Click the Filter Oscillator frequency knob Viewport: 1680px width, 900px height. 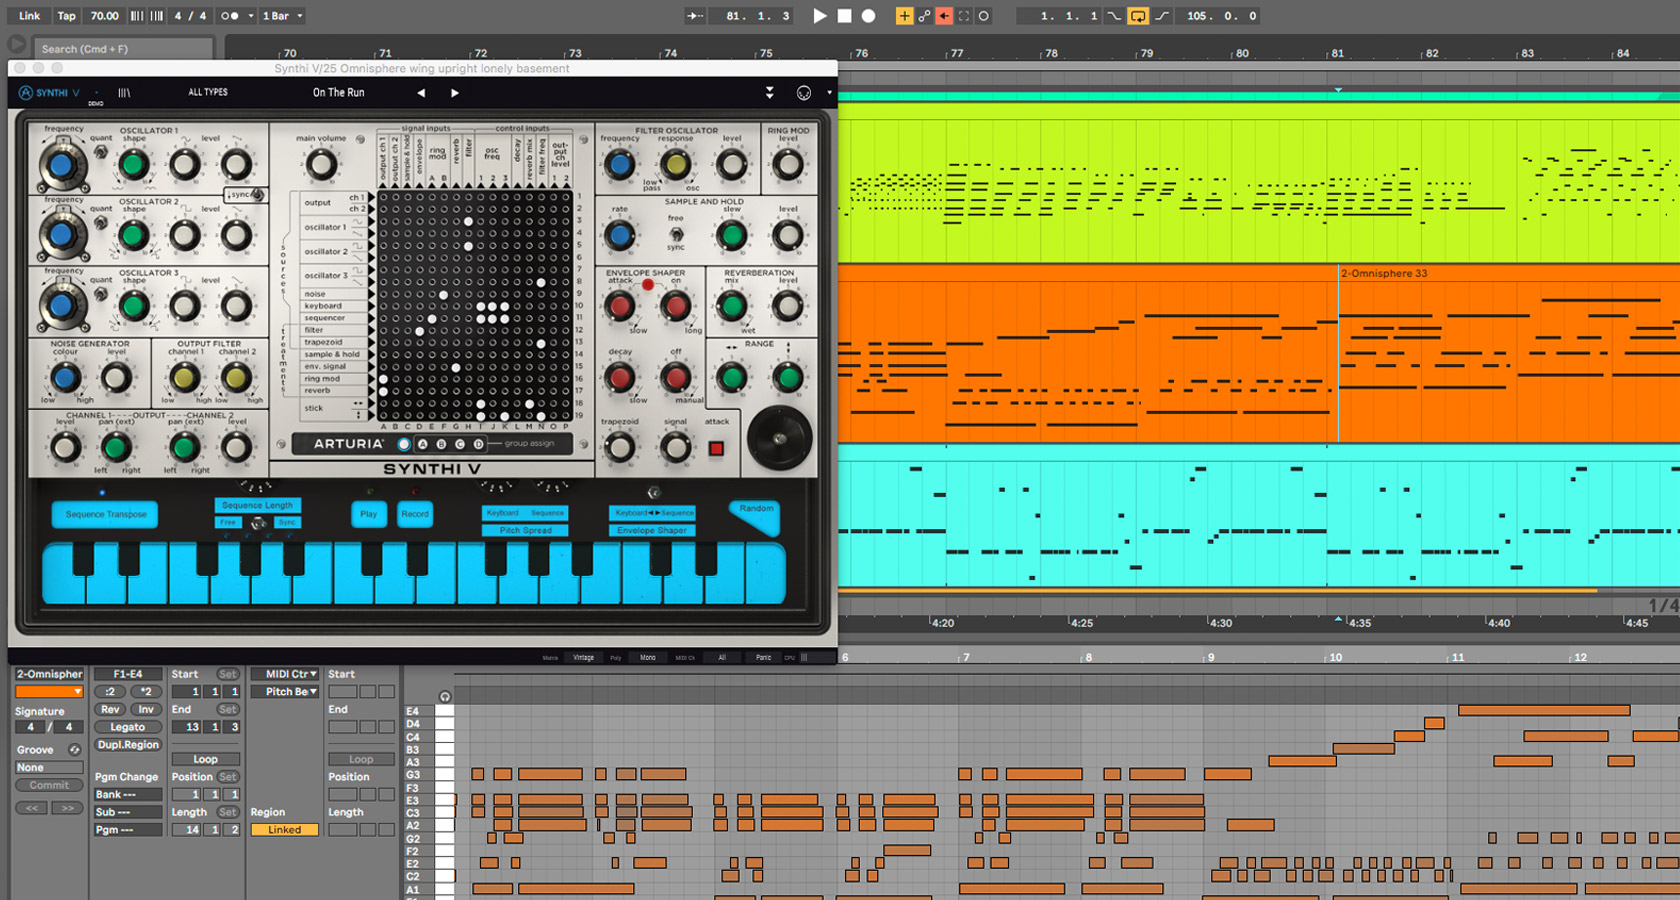tap(620, 164)
